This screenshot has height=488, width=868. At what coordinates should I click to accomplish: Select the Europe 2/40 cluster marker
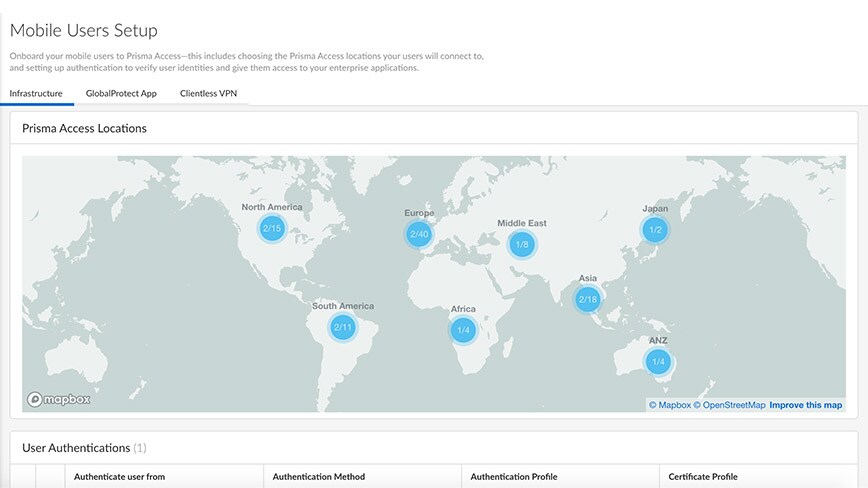(419, 235)
